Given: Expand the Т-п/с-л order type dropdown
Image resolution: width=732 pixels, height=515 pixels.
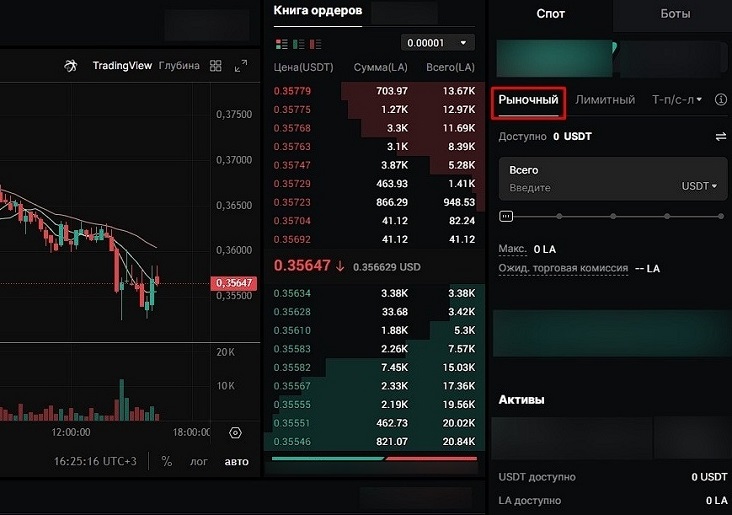Looking at the screenshot, I should pos(677,100).
